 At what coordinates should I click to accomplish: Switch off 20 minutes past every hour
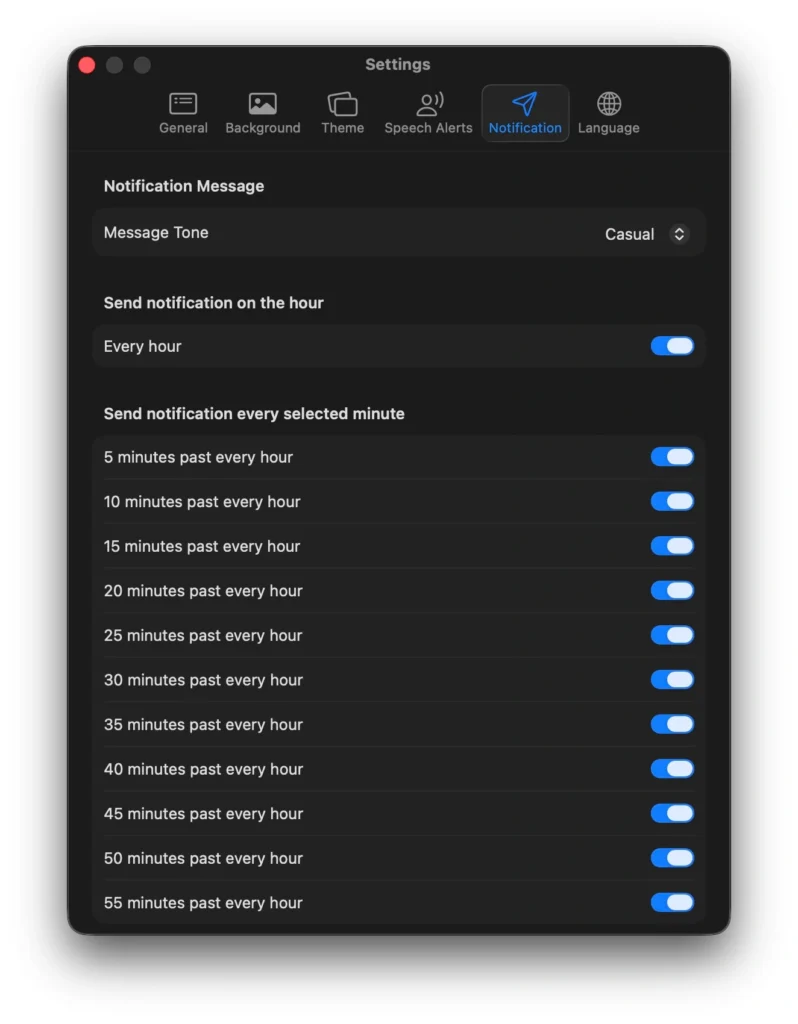click(x=672, y=591)
